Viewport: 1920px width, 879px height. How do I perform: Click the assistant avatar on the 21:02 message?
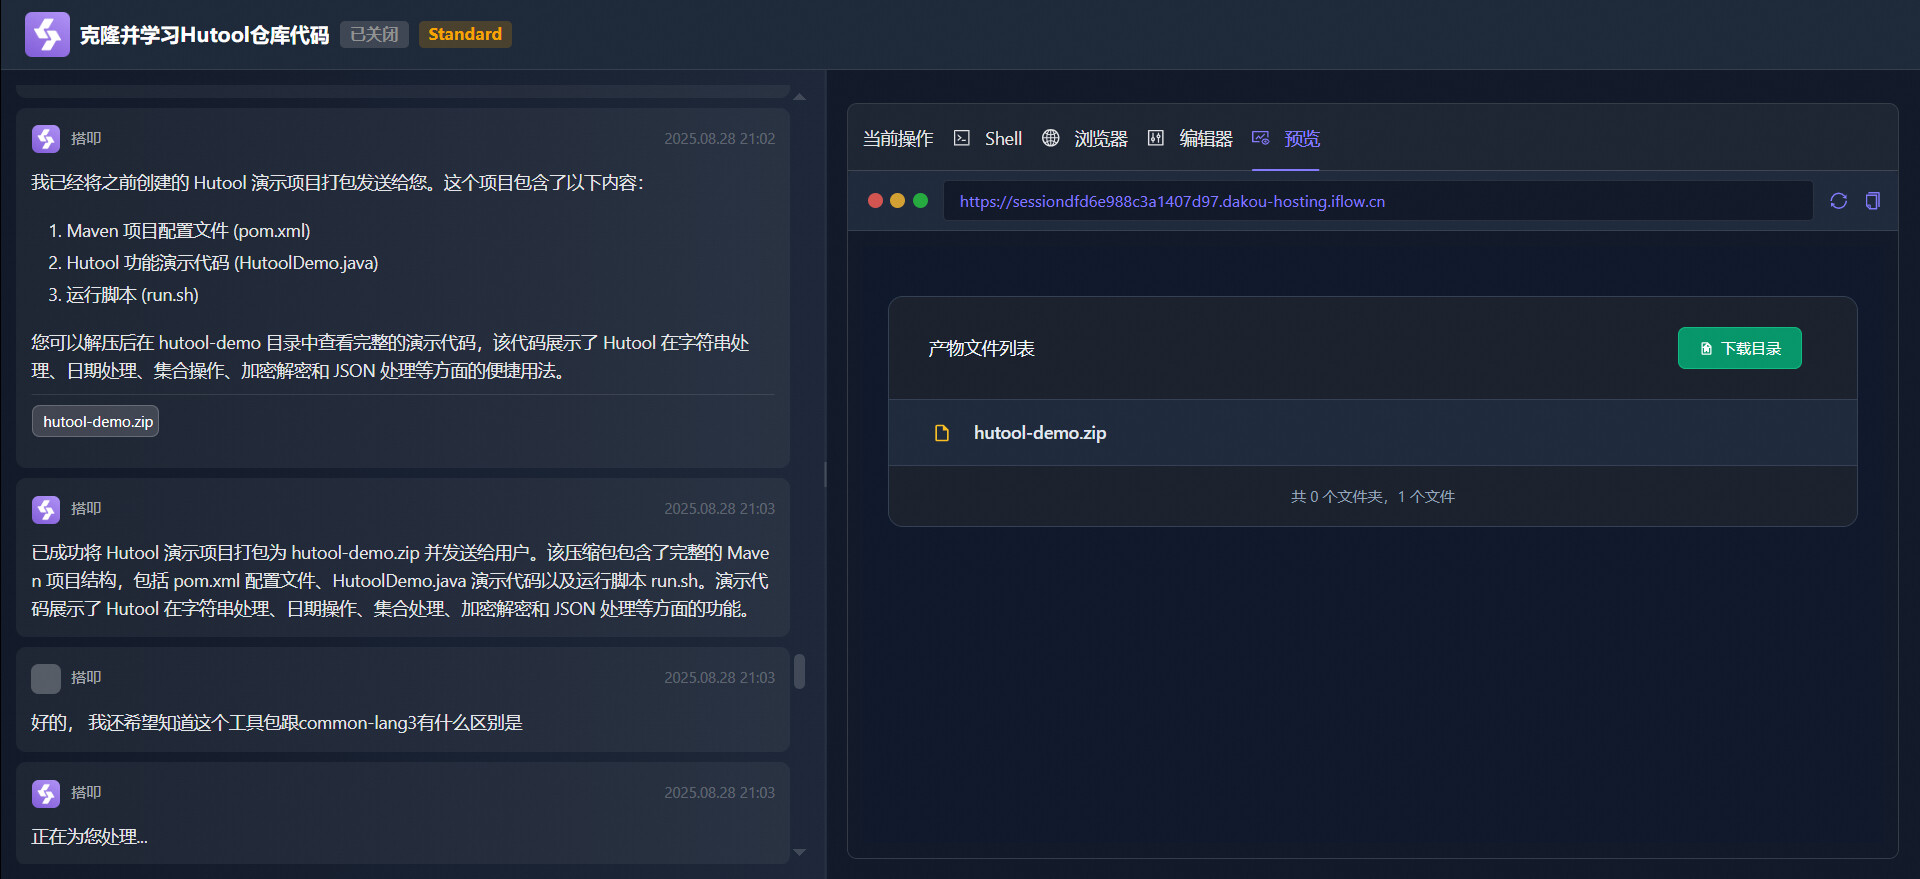tap(46, 139)
